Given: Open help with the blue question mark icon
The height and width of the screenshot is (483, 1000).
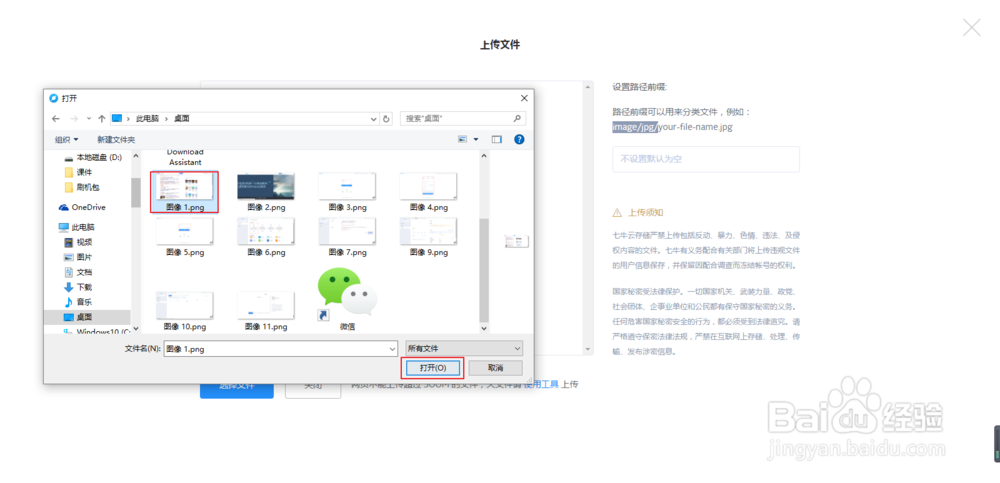Looking at the screenshot, I should pyautogui.click(x=518, y=139).
